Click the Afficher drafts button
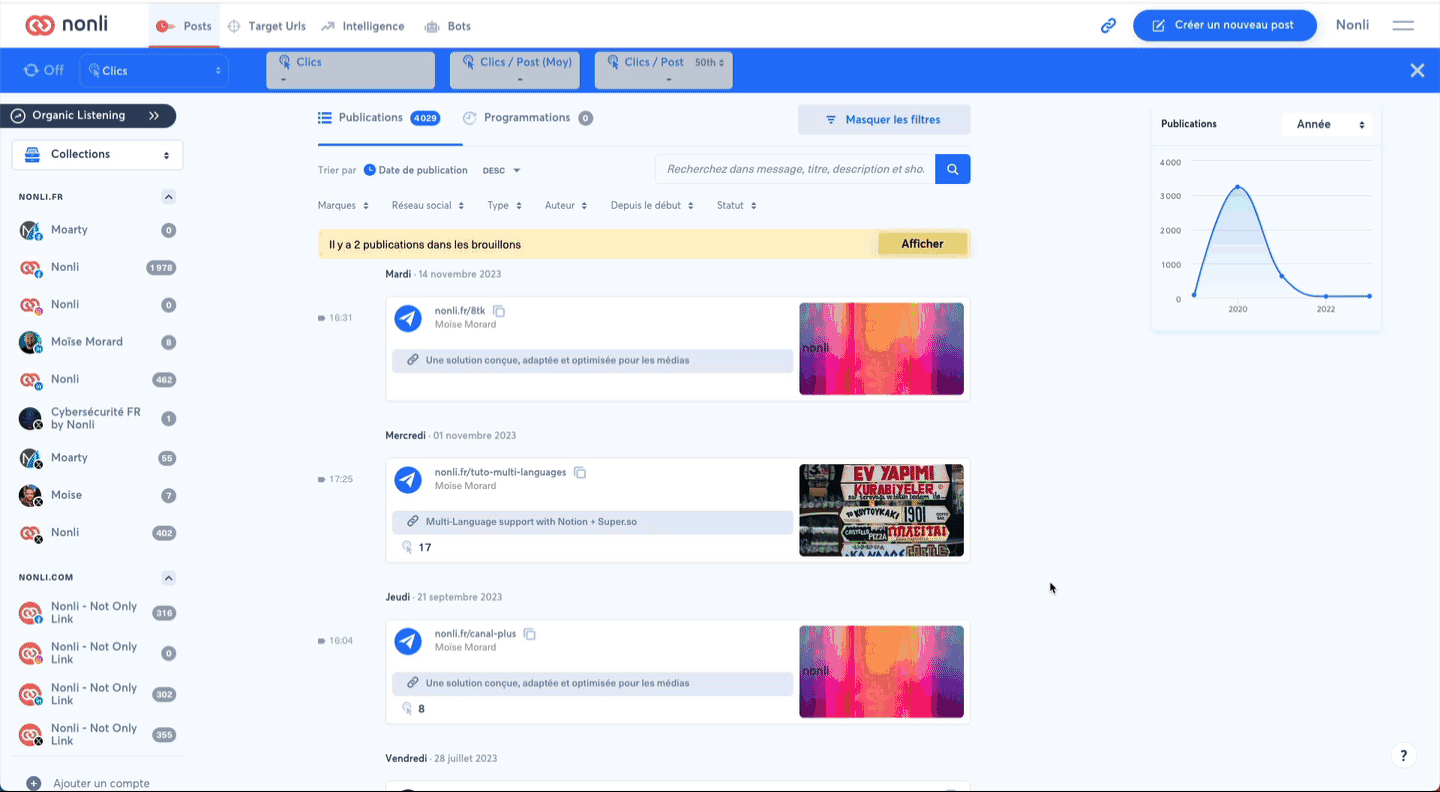This screenshot has height=792, width=1440. pos(922,244)
